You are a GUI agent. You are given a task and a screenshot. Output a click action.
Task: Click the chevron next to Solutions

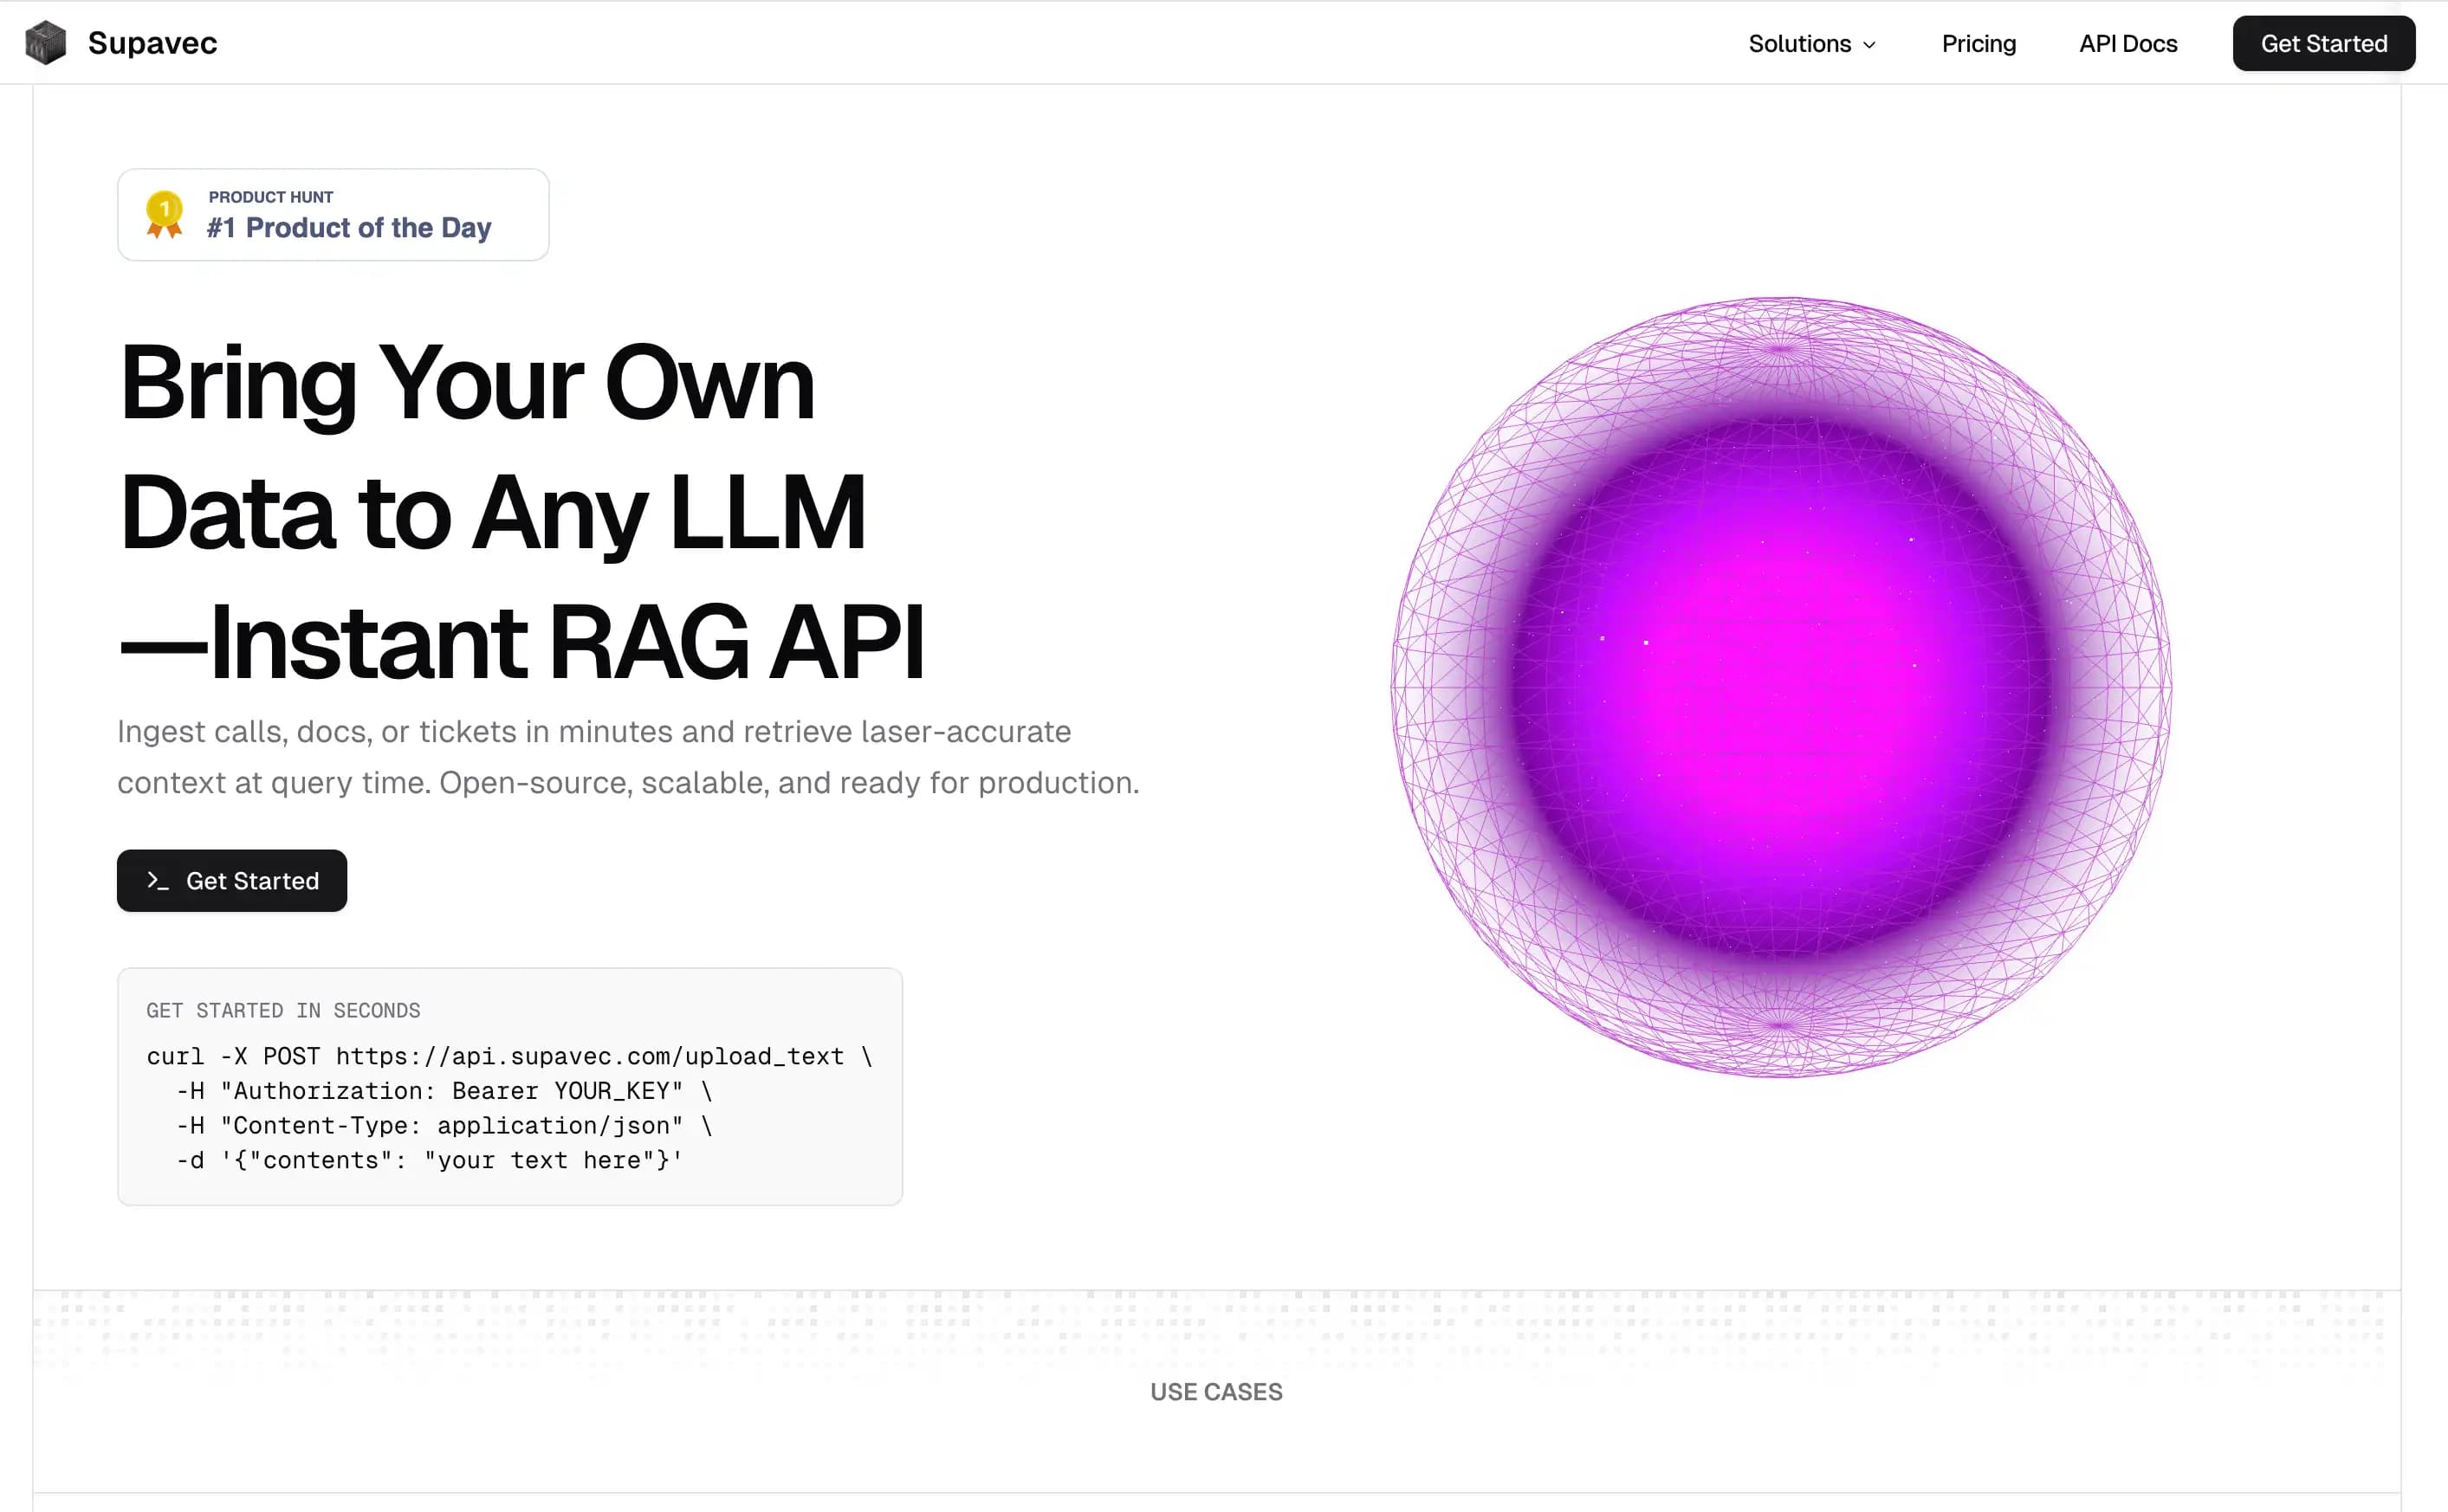click(1868, 45)
